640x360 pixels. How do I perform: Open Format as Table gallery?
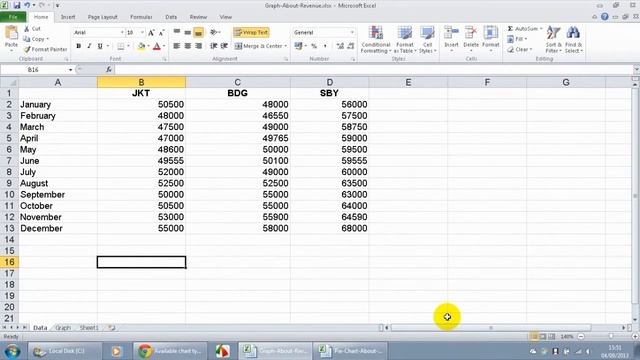coord(404,40)
